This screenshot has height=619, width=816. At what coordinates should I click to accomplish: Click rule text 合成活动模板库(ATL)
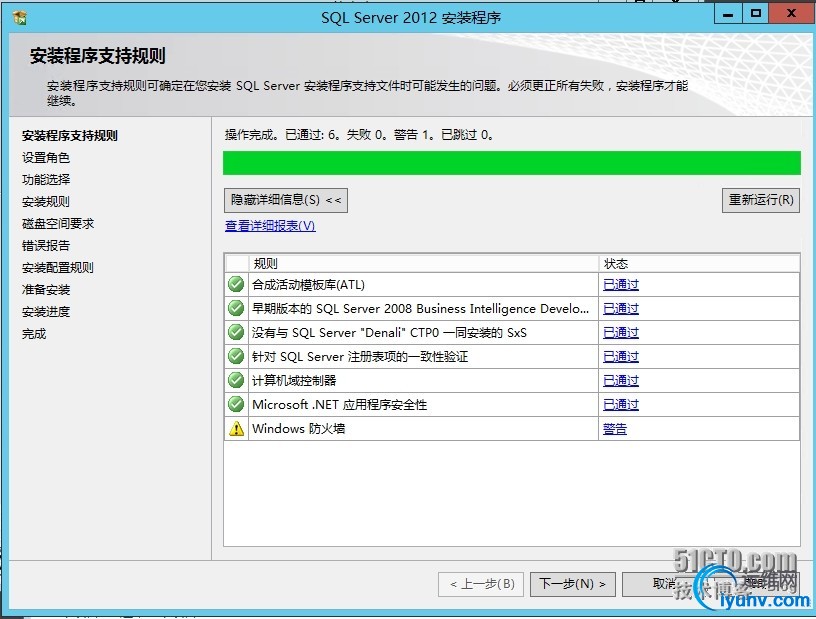tap(309, 285)
